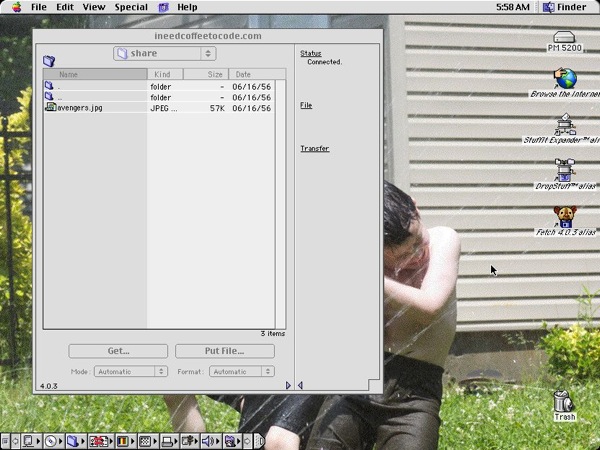
Task: Select the Fetch 4.0.3 alias icon
Action: (x=565, y=217)
